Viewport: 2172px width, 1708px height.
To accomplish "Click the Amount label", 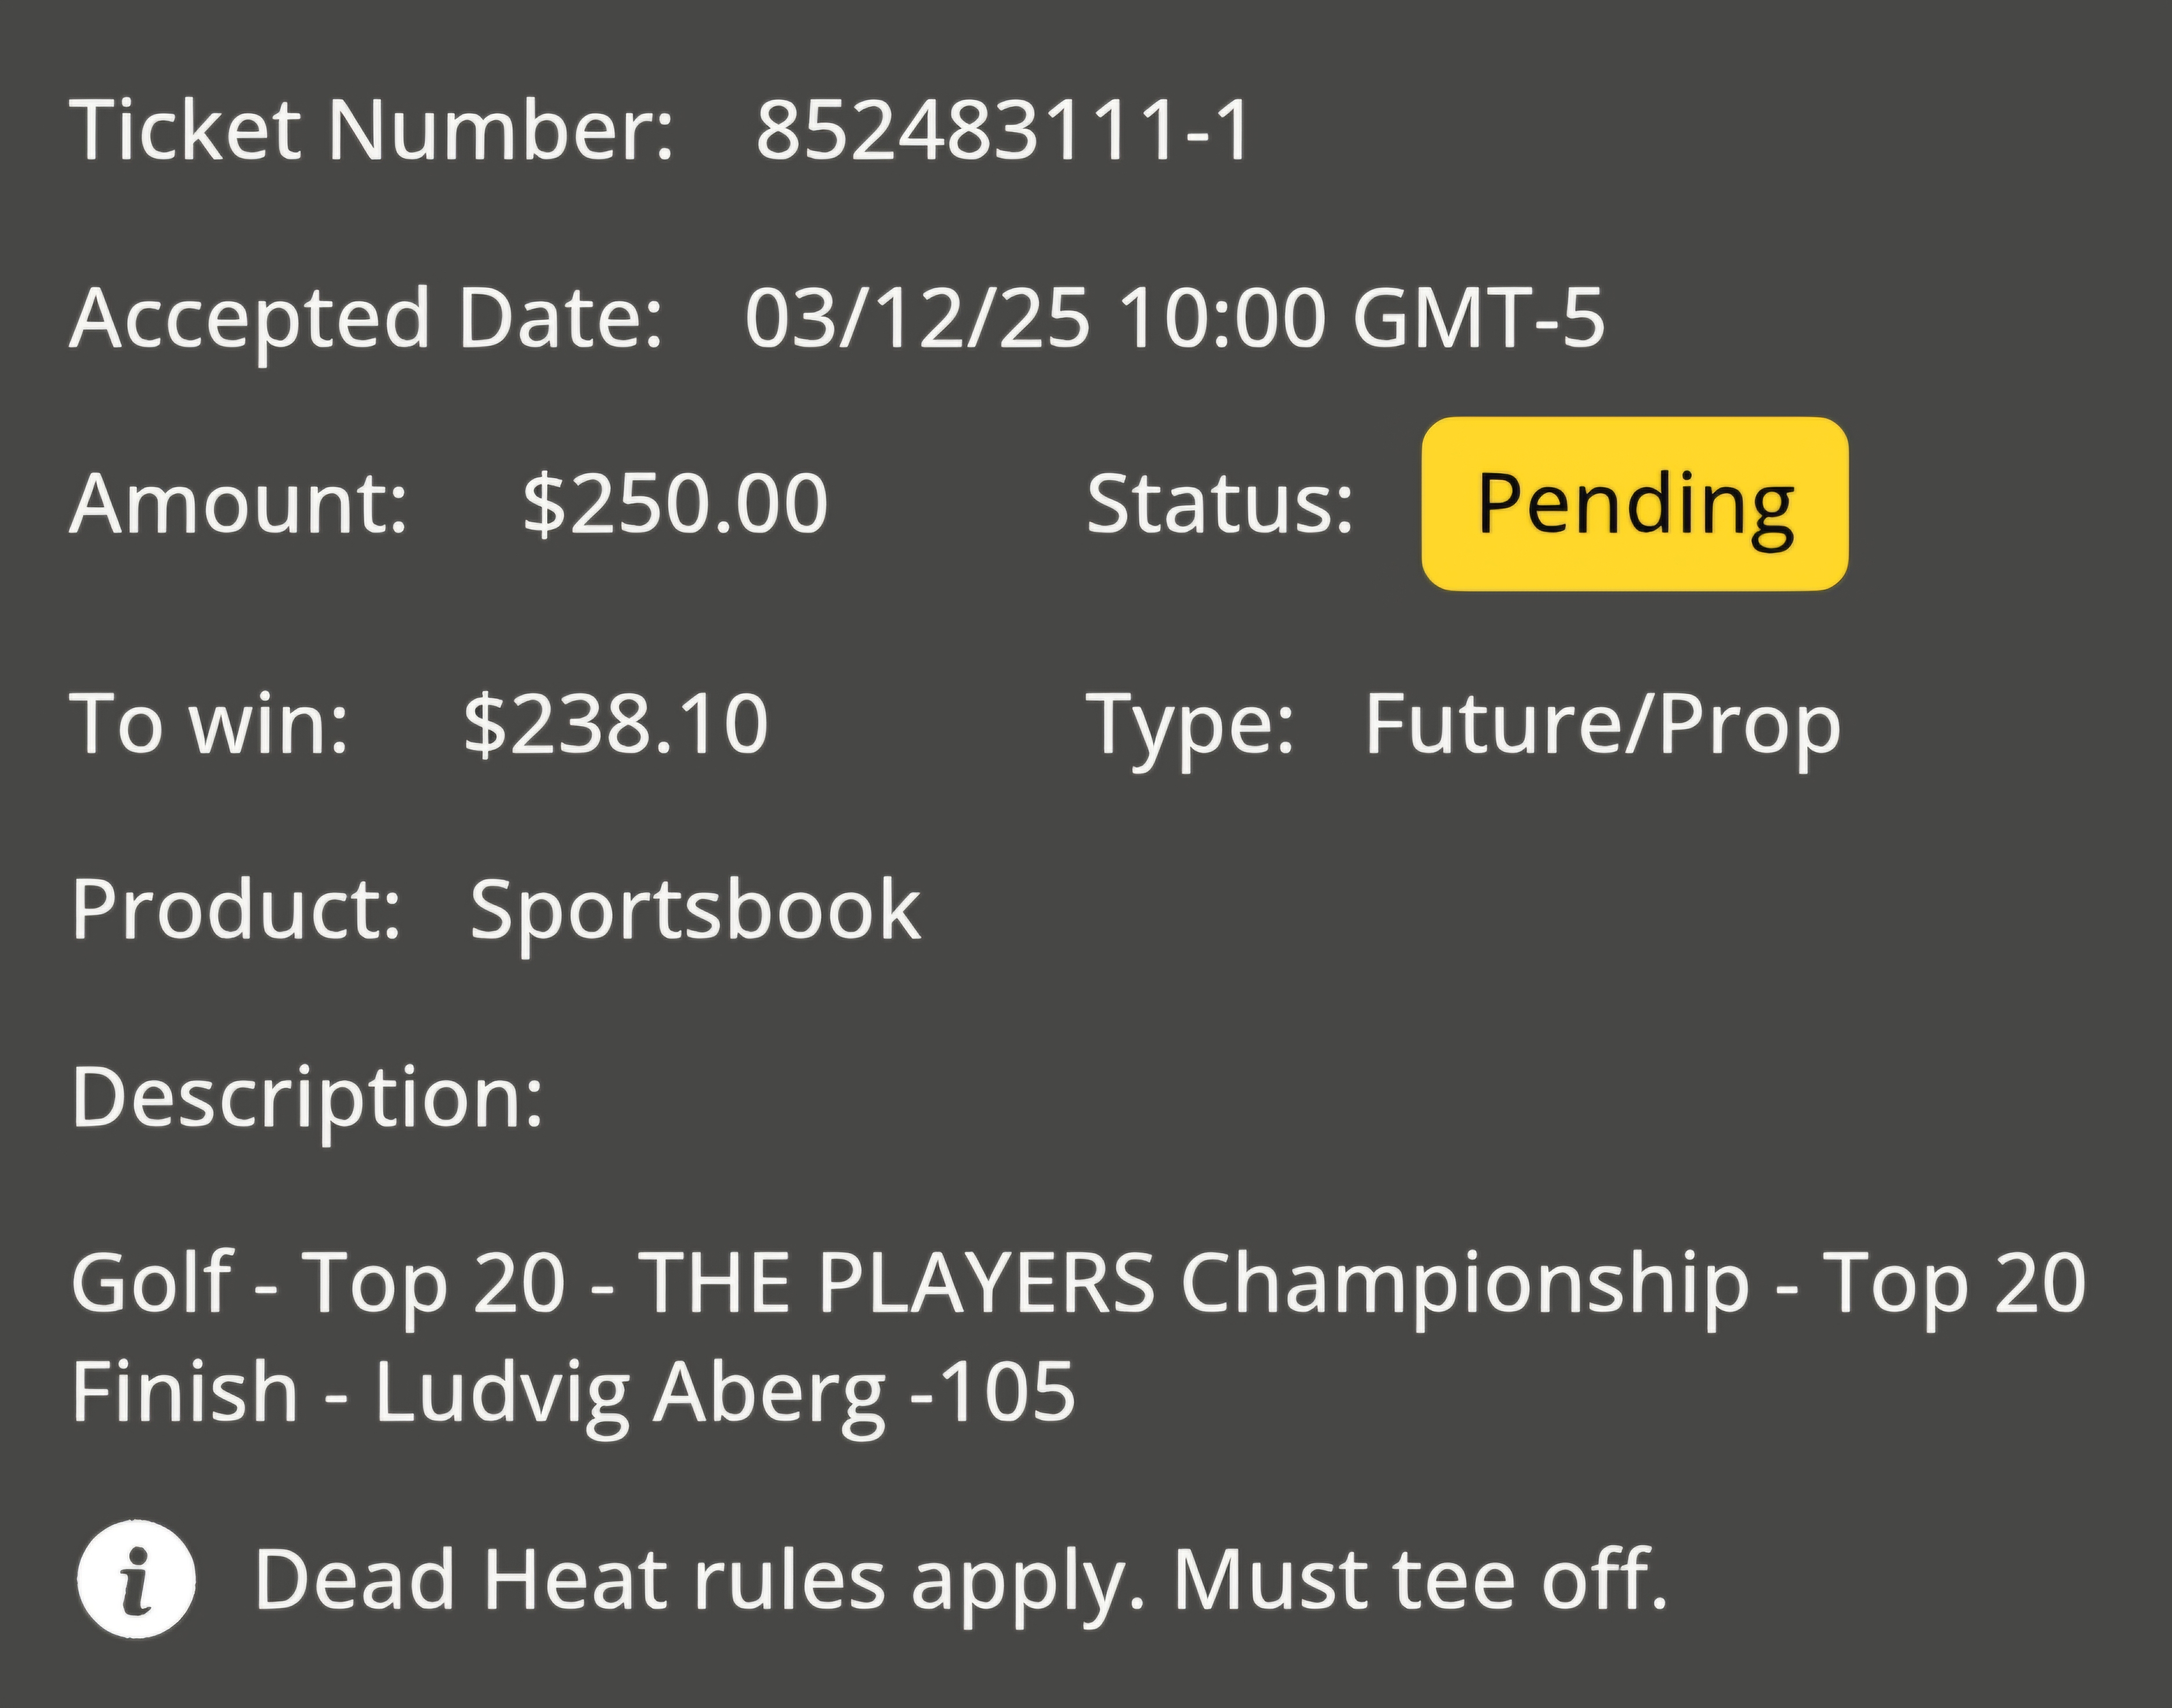I will (x=239, y=503).
